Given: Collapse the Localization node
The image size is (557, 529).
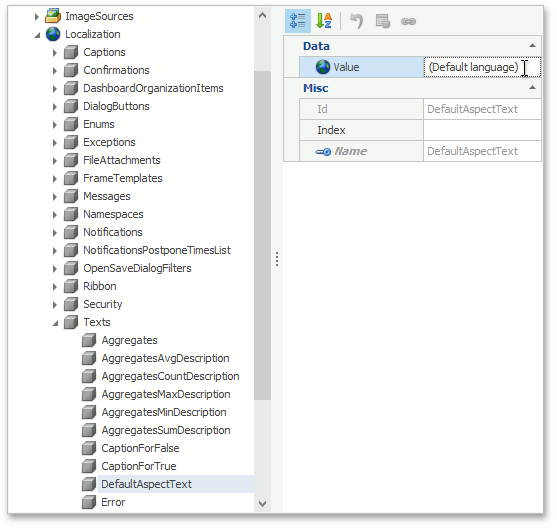Looking at the screenshot, I should (x=37, y=35).
